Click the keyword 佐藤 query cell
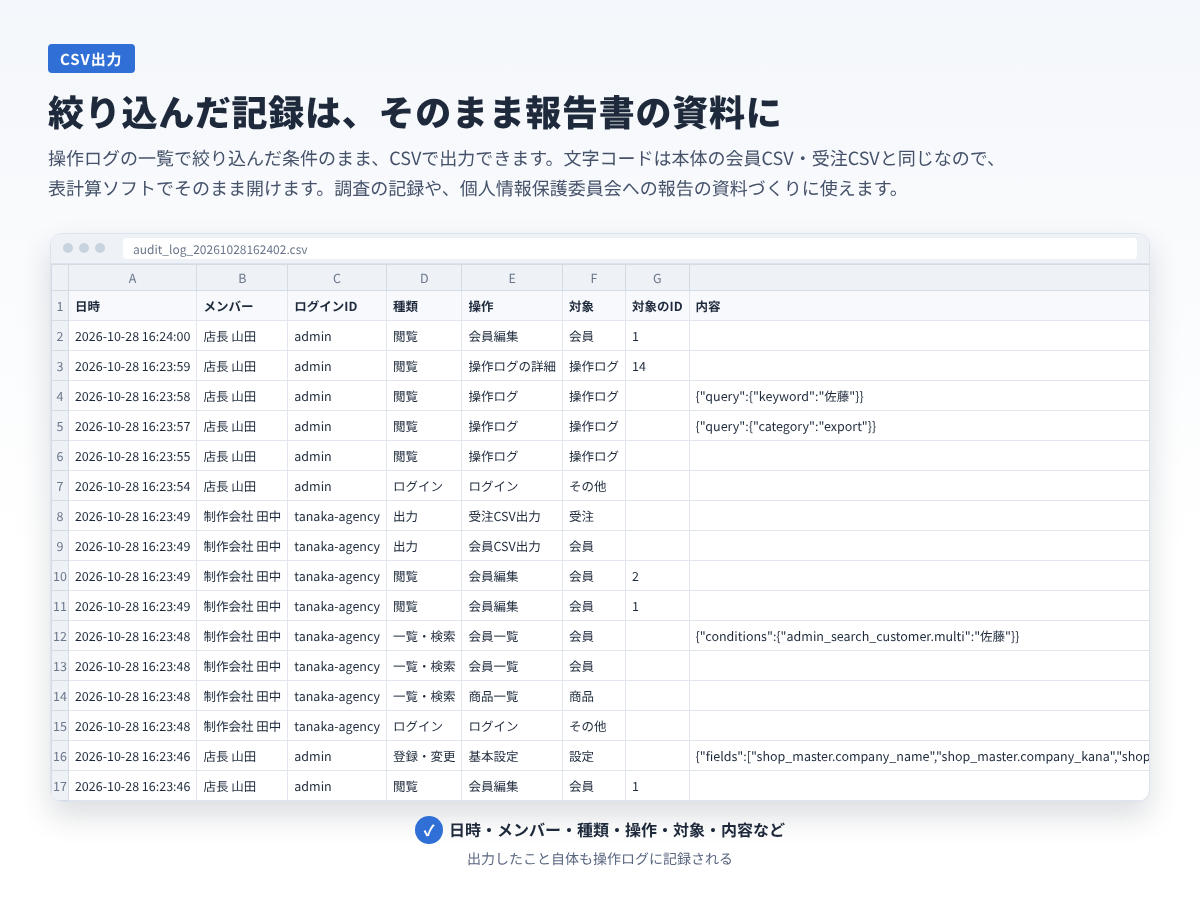 [x=919, y=396]
